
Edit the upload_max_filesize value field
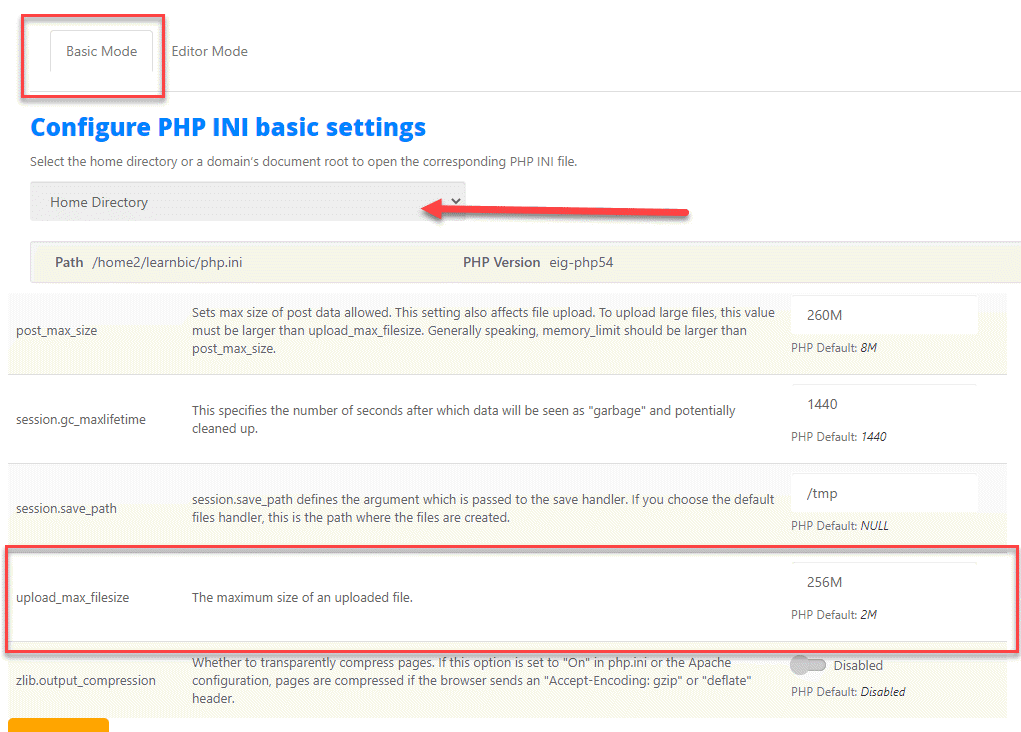coord(884,582)
